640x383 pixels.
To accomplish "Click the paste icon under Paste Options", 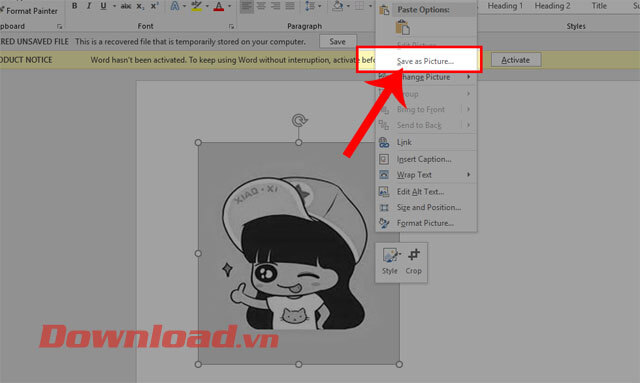I will point(402,27).
